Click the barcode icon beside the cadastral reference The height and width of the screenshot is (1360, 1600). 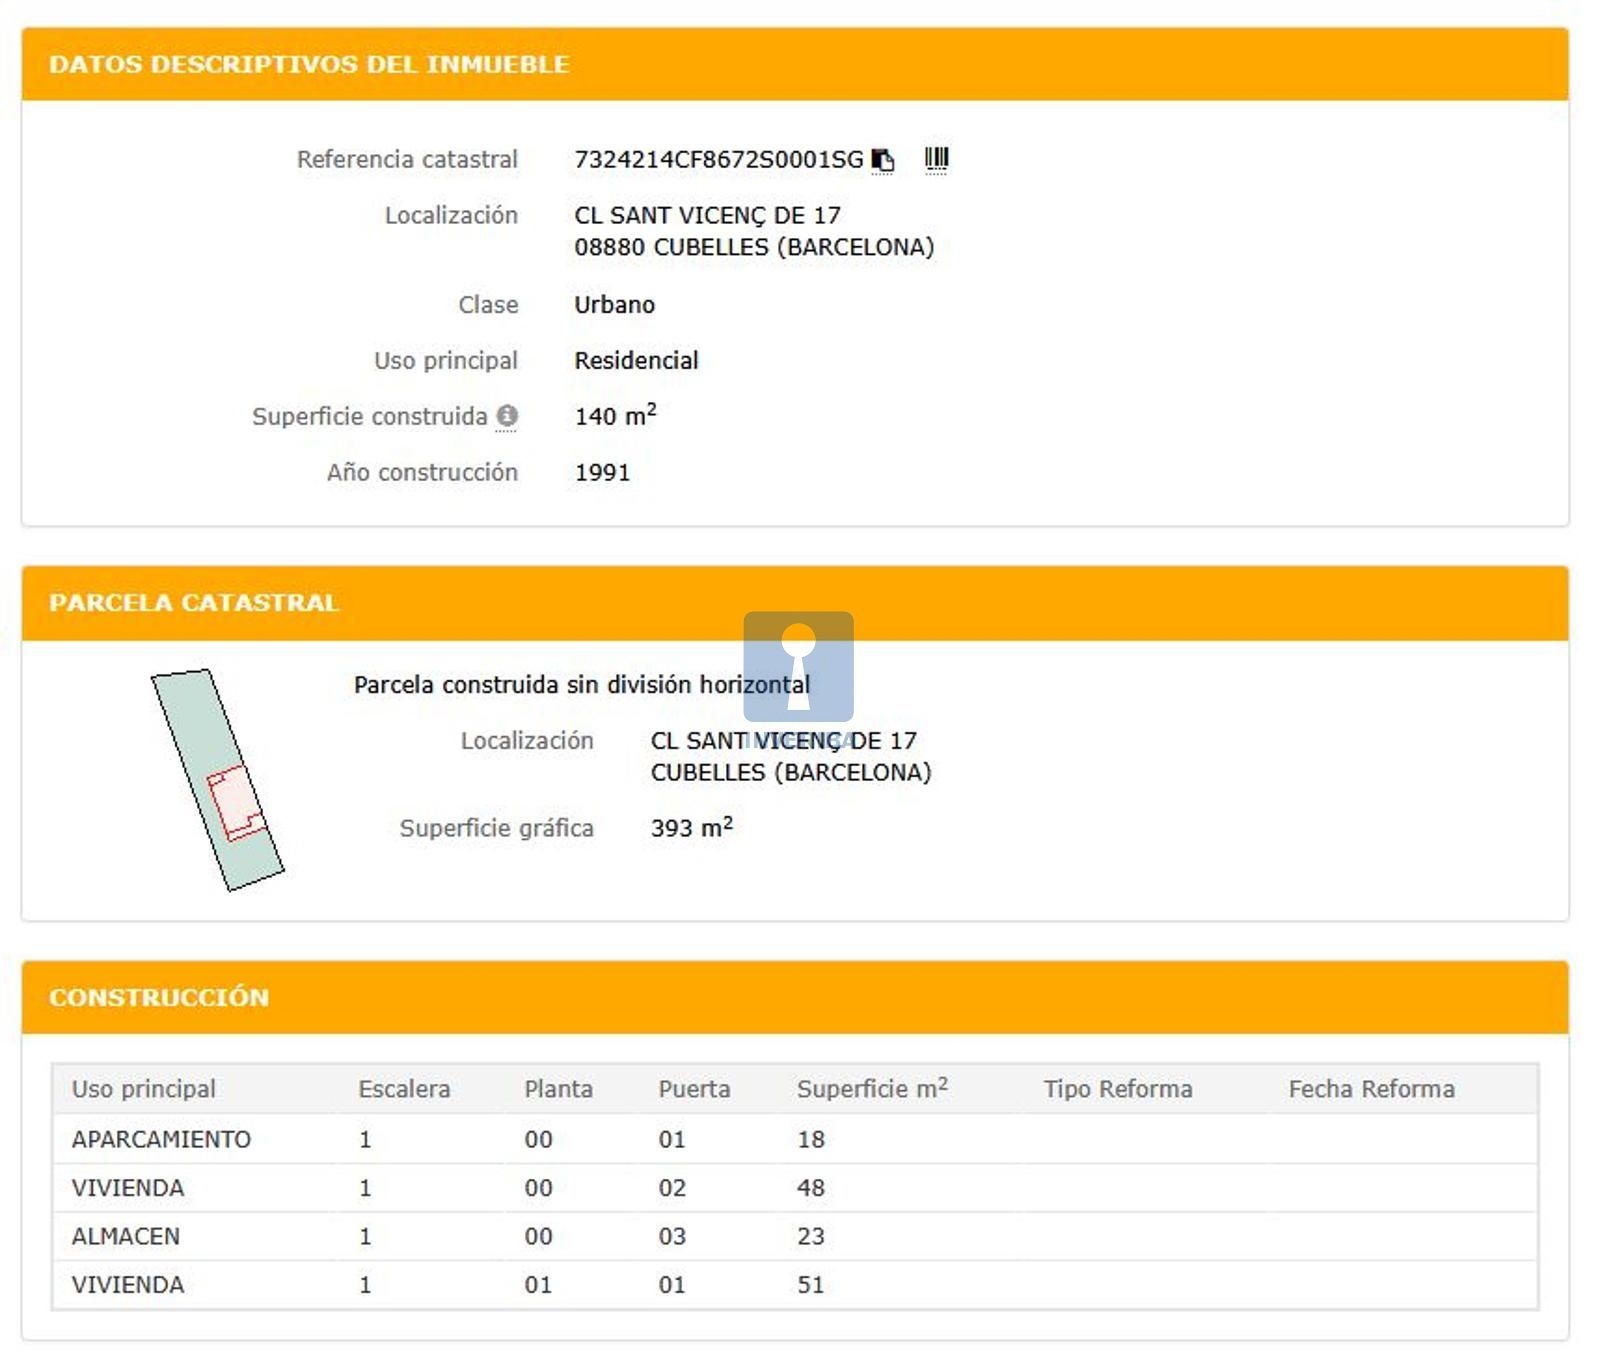tap(936, 159)
